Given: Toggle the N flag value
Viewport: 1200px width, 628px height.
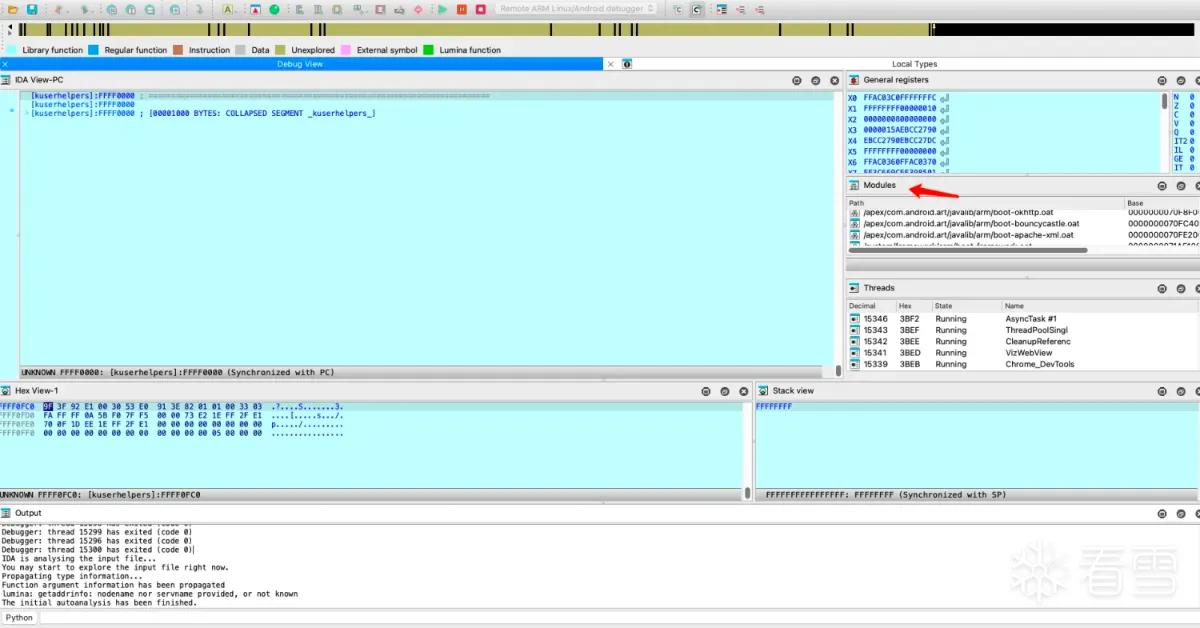Looking at the screenshot, I should 1192,98.
